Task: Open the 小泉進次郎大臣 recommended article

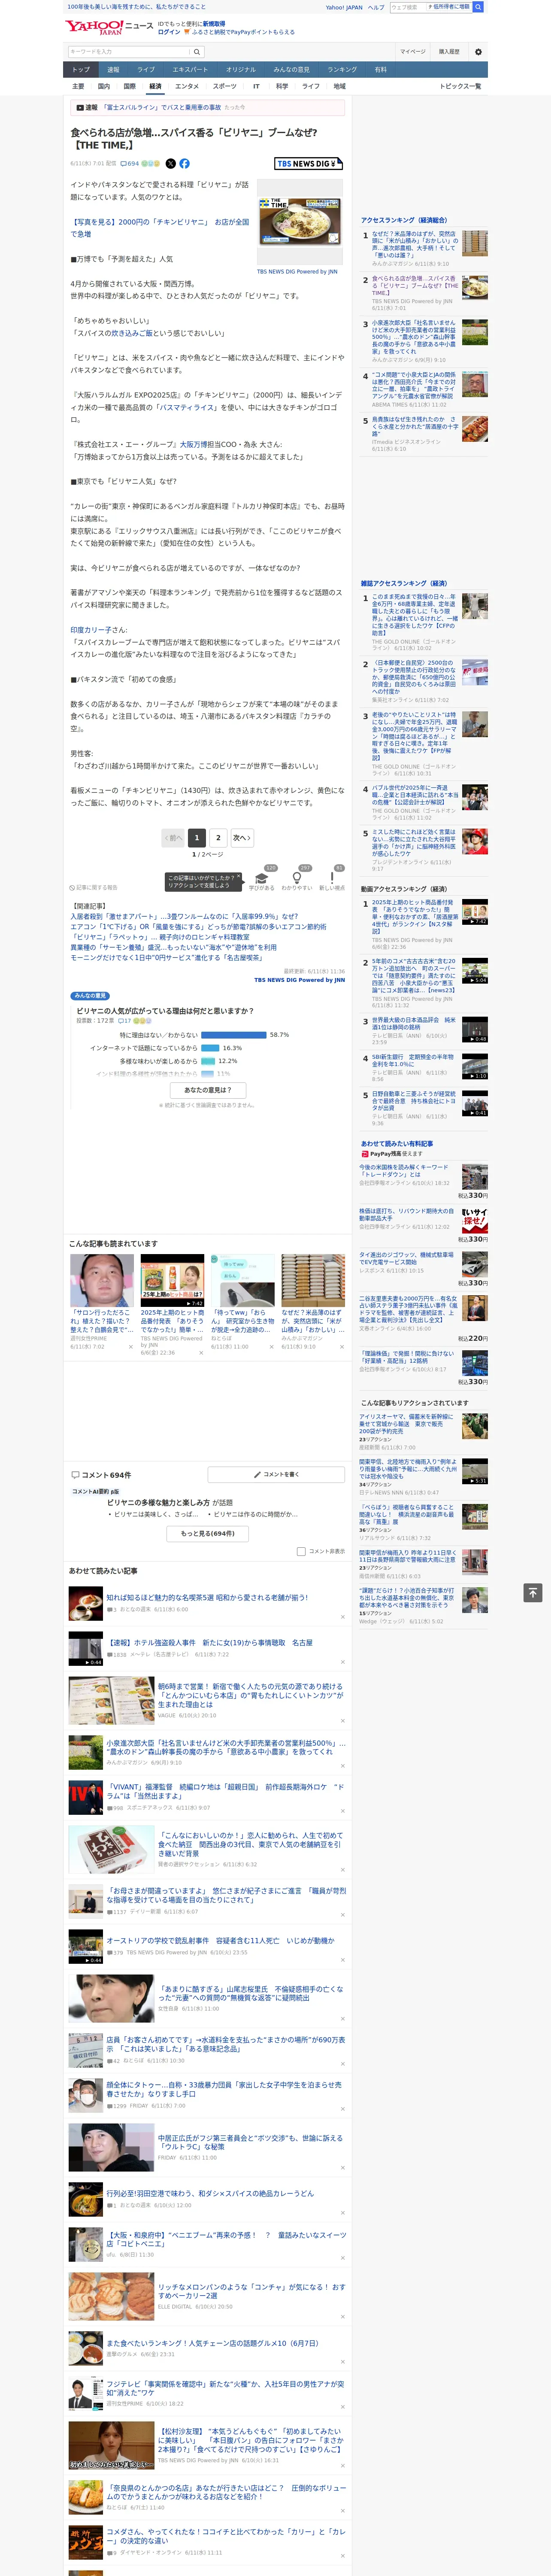Action: coord(226,1748)
